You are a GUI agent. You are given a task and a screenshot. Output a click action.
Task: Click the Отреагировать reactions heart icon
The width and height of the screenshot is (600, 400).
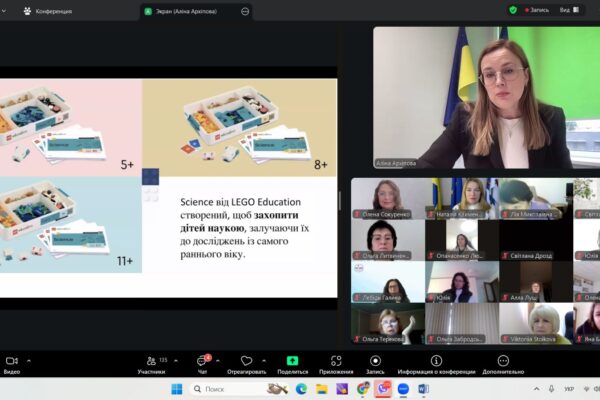pyautogui.click(x=246, y=360)
